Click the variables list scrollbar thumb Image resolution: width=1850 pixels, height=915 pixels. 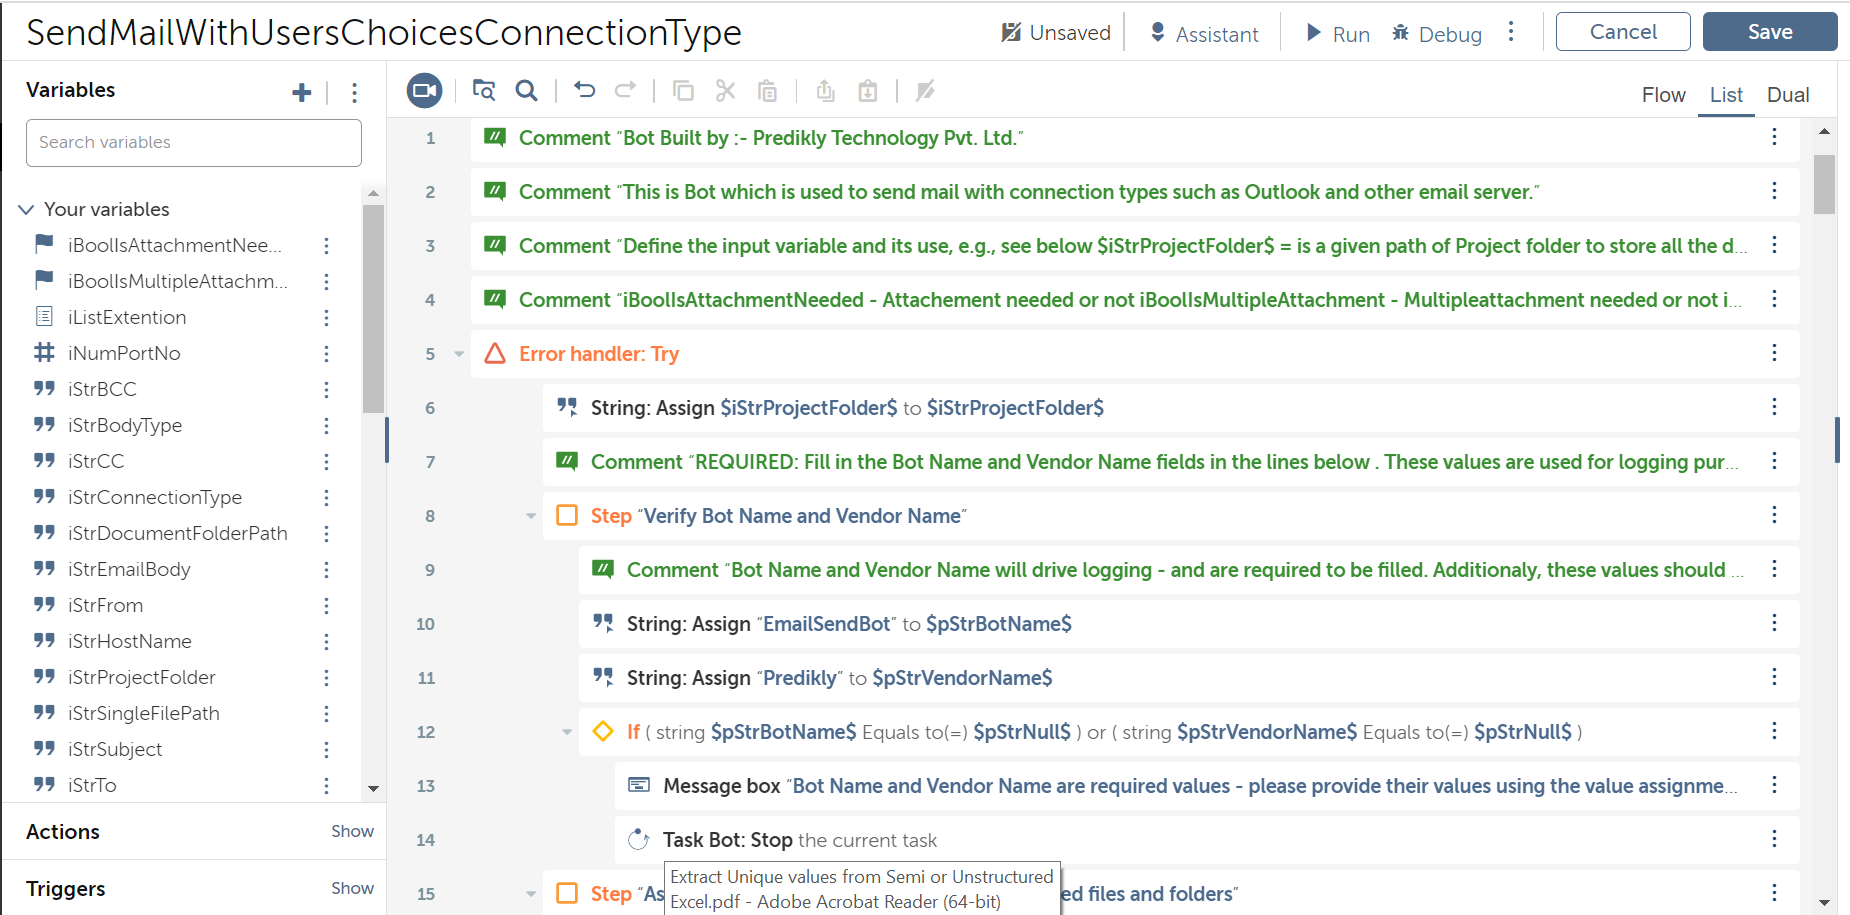click(373, 308)
